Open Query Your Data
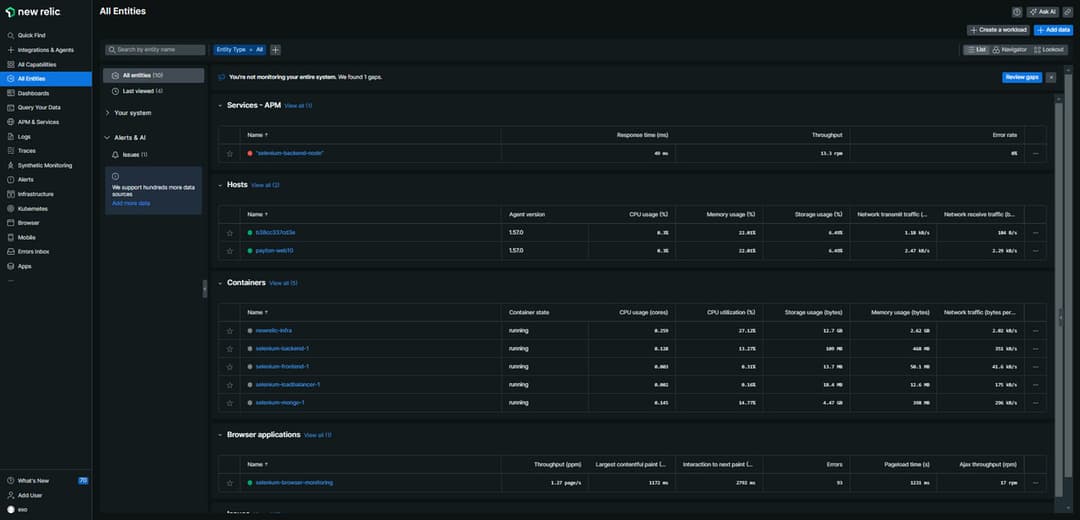 click(45, 107)
